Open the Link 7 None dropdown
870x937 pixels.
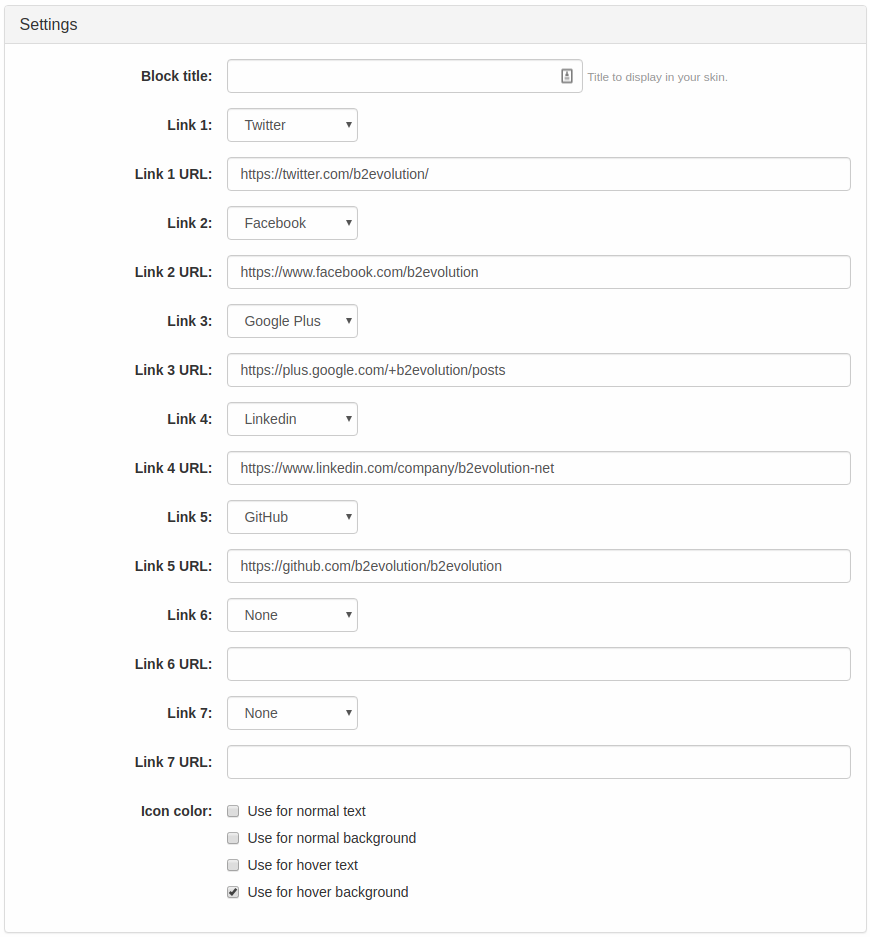pyautogui.click(x=292, y=713)
